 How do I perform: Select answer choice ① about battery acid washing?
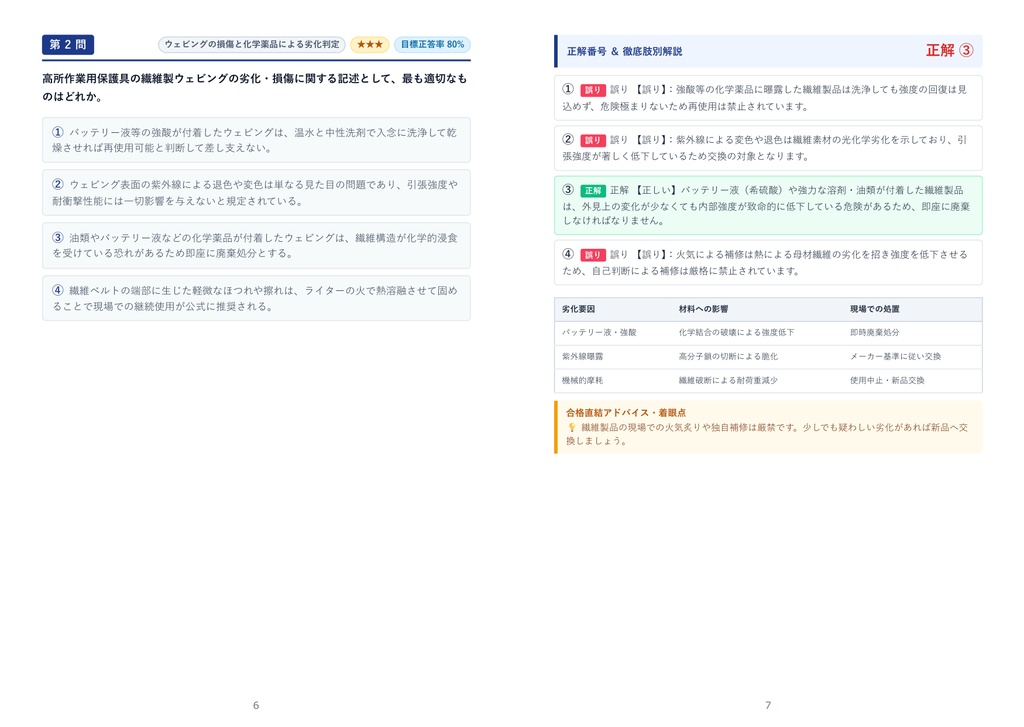256,140
